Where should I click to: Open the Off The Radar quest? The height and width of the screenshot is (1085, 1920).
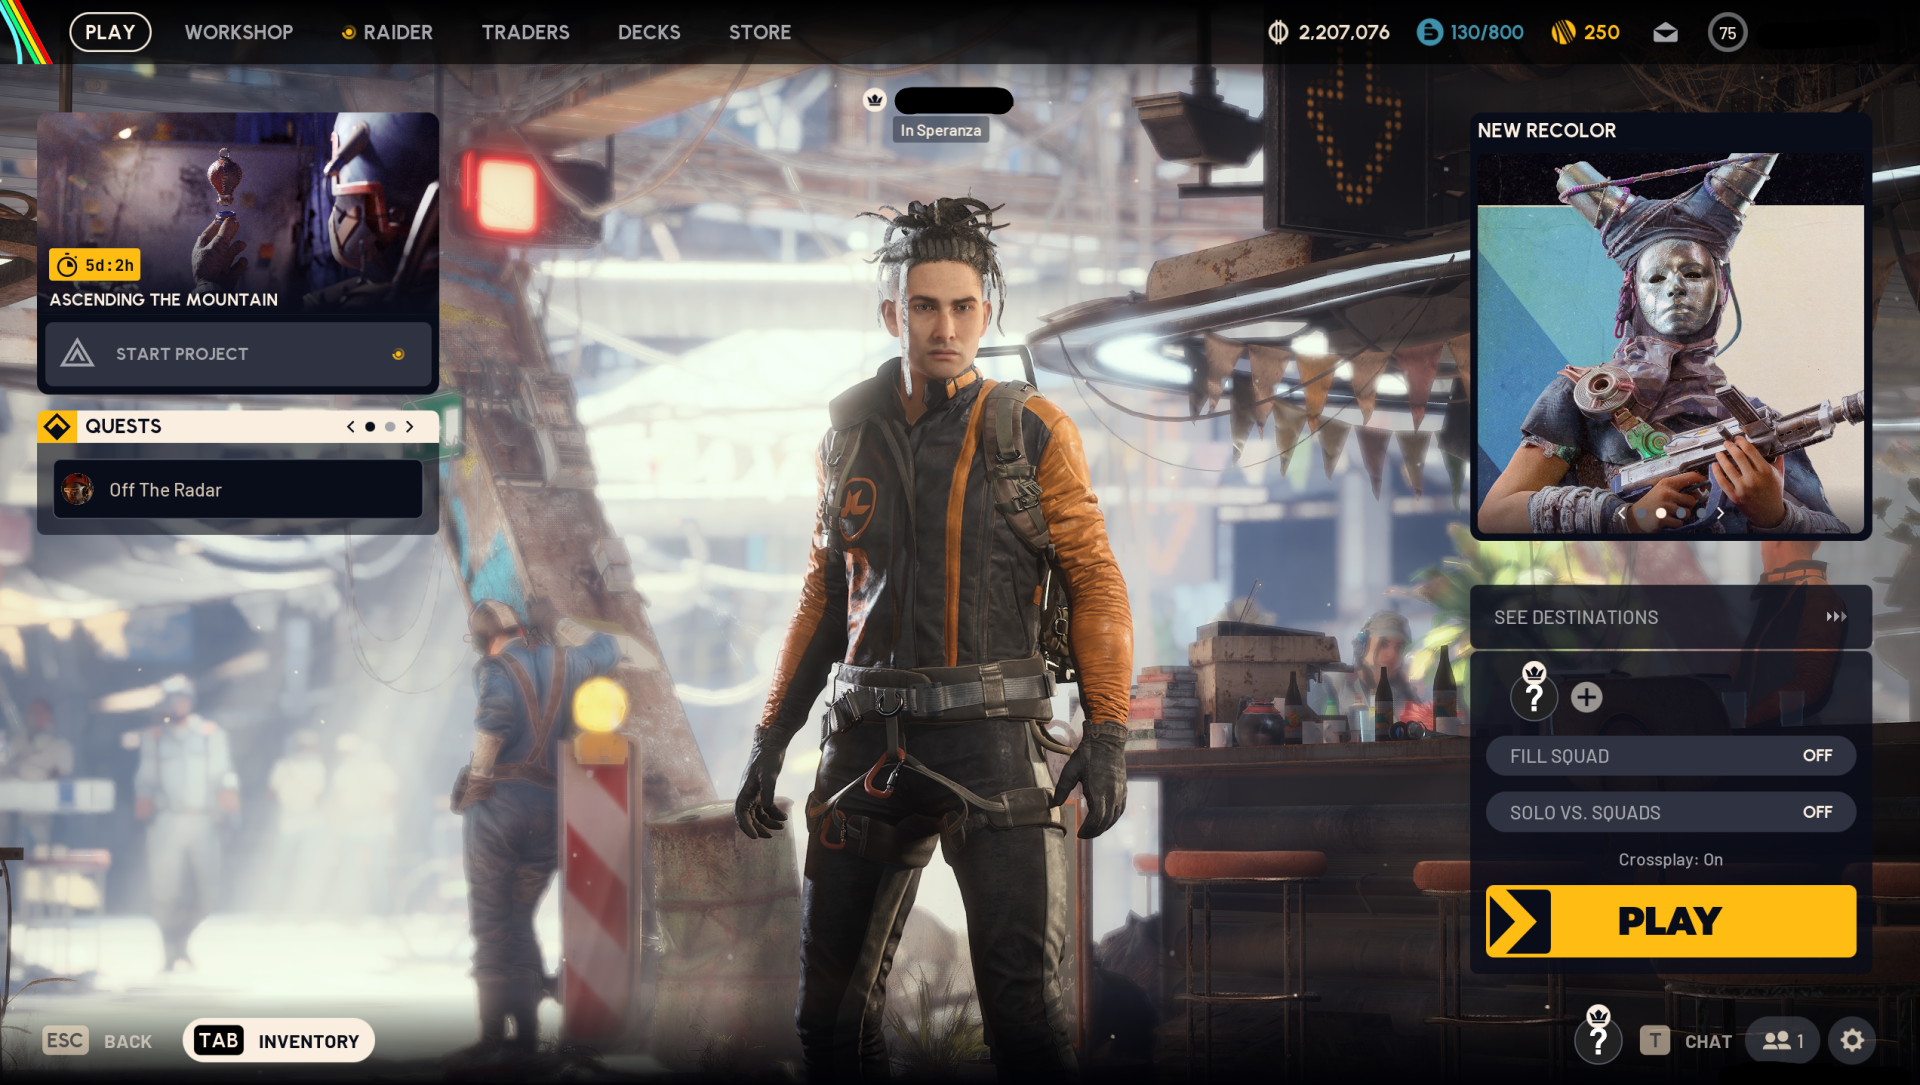[x=238, y=490]
